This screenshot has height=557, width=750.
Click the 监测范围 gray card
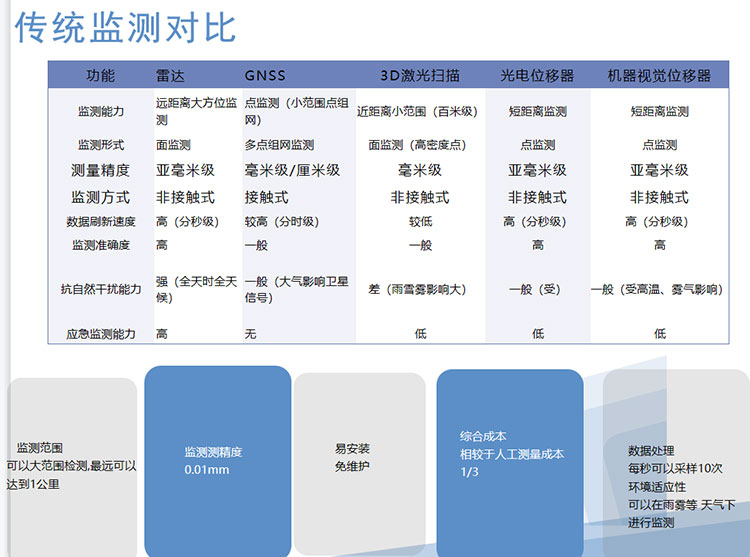[70, 466]
